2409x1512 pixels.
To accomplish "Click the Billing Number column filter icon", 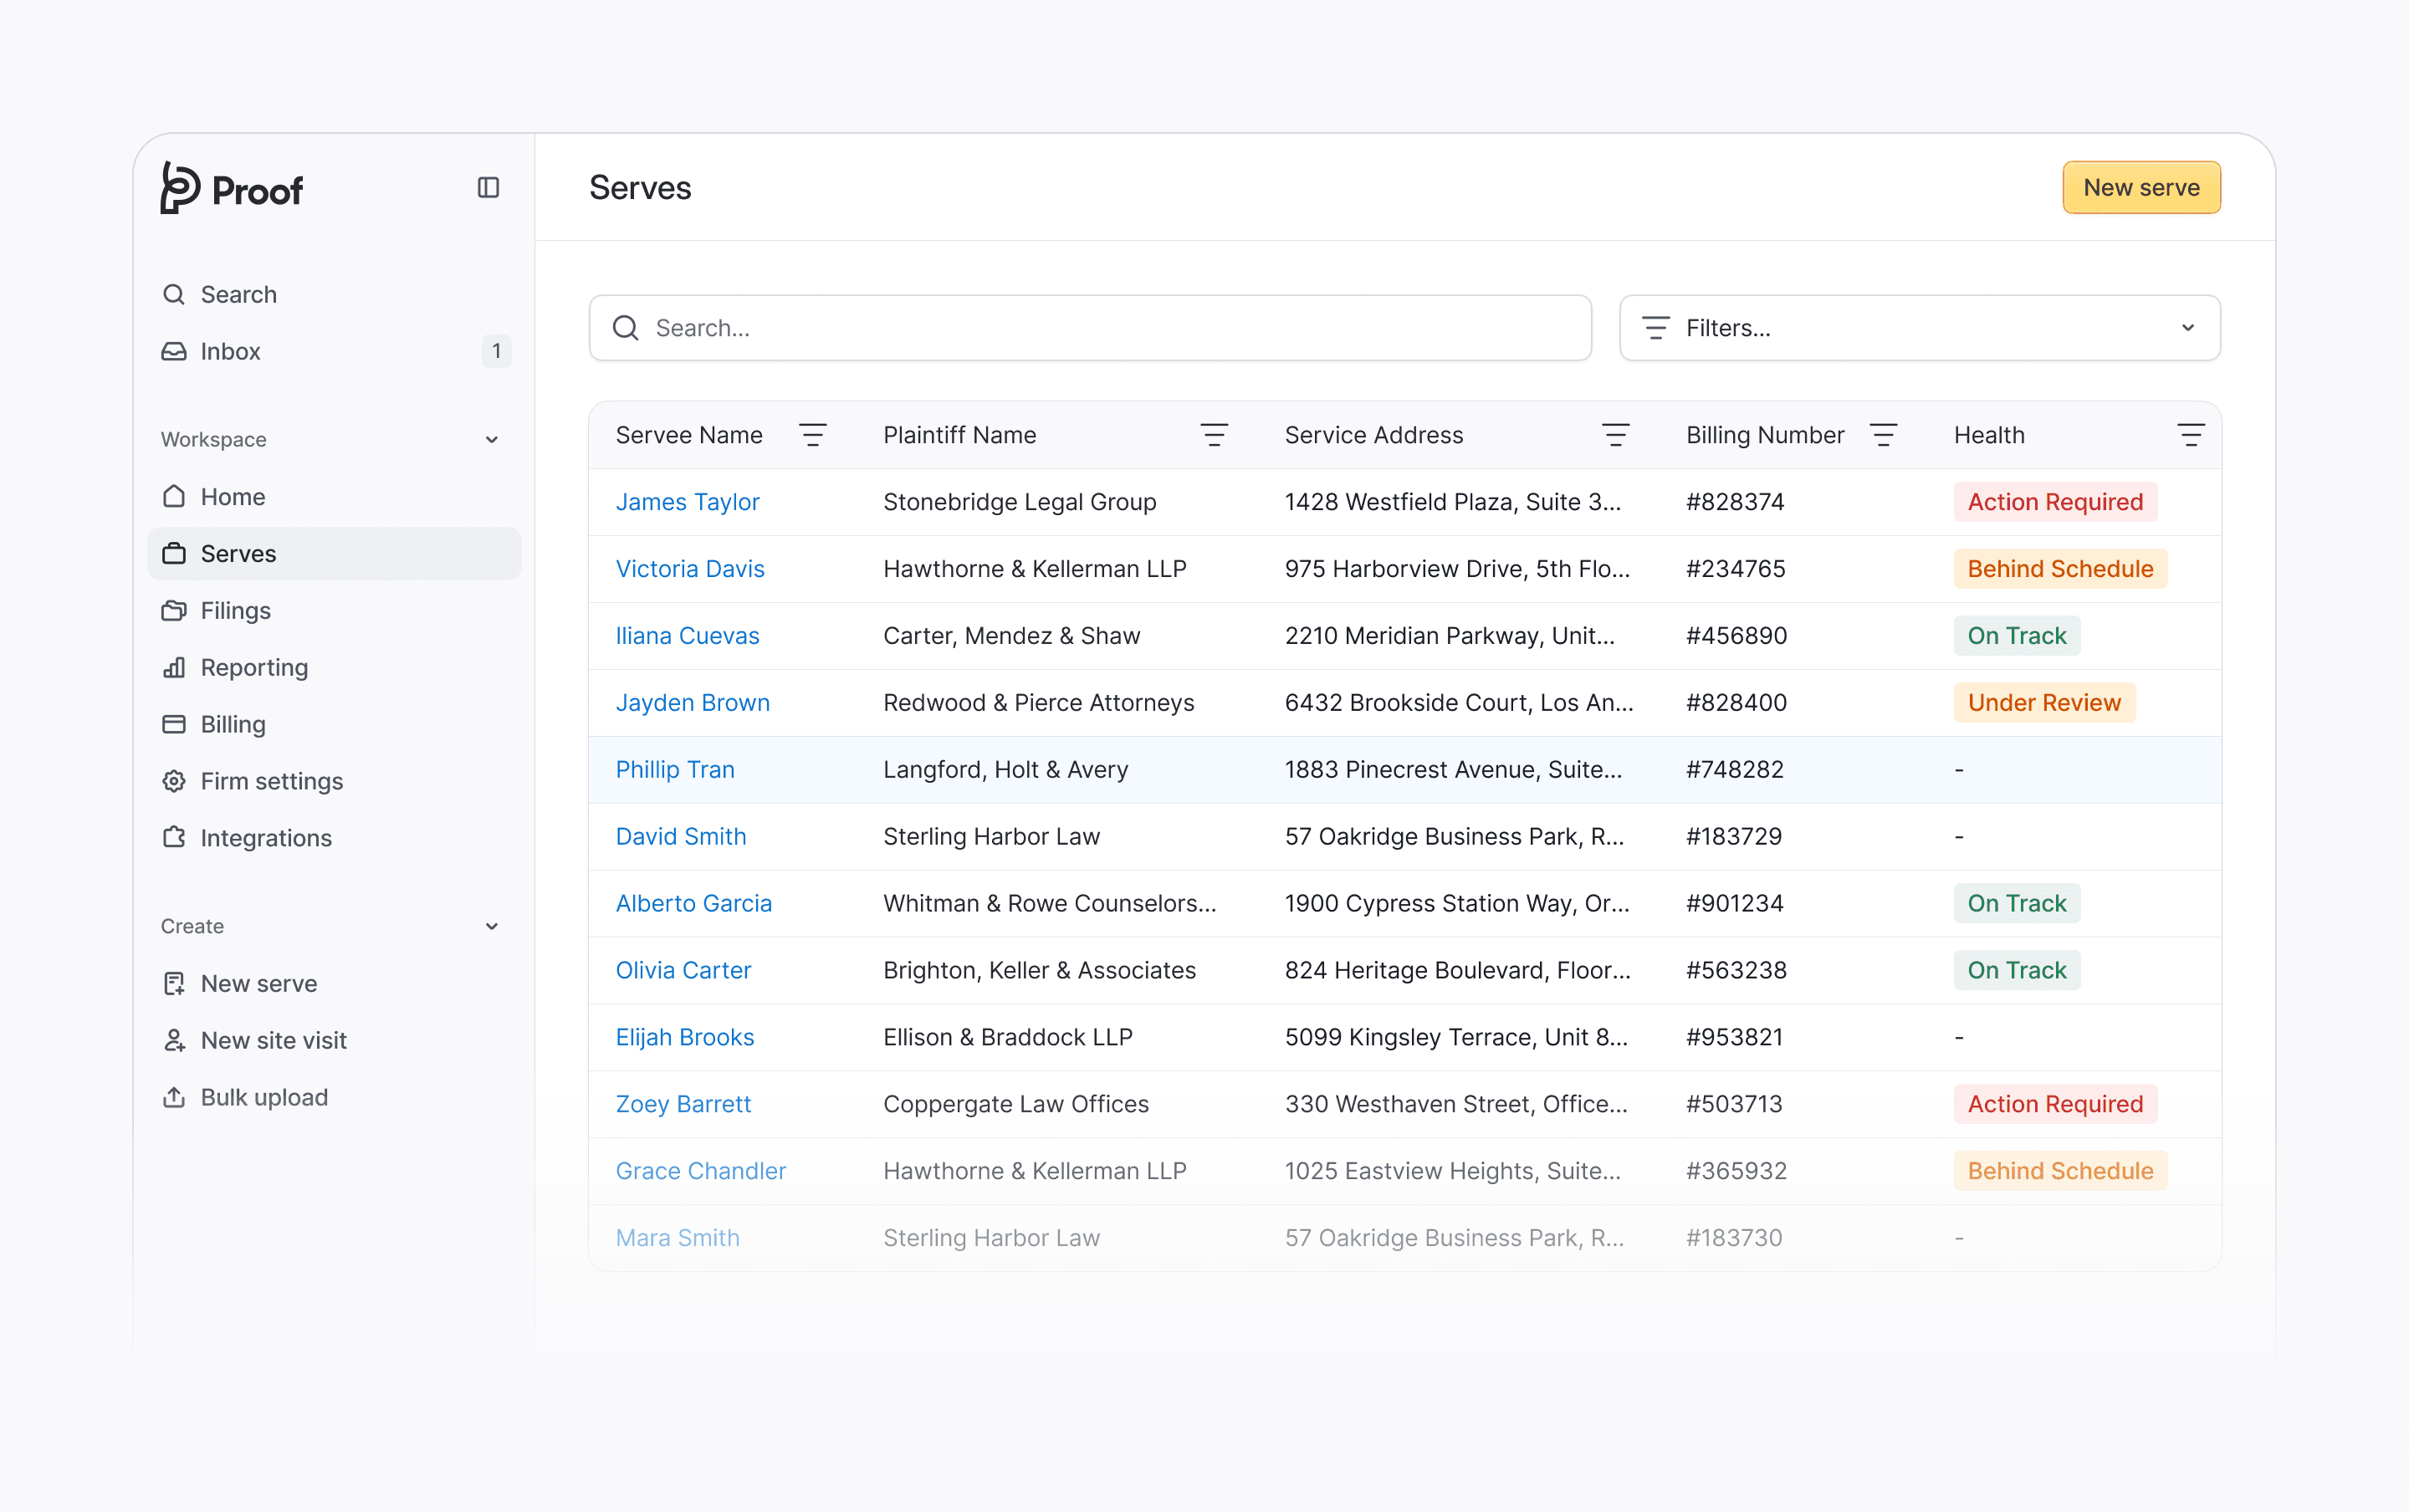I will click(x=1883, y=435).
